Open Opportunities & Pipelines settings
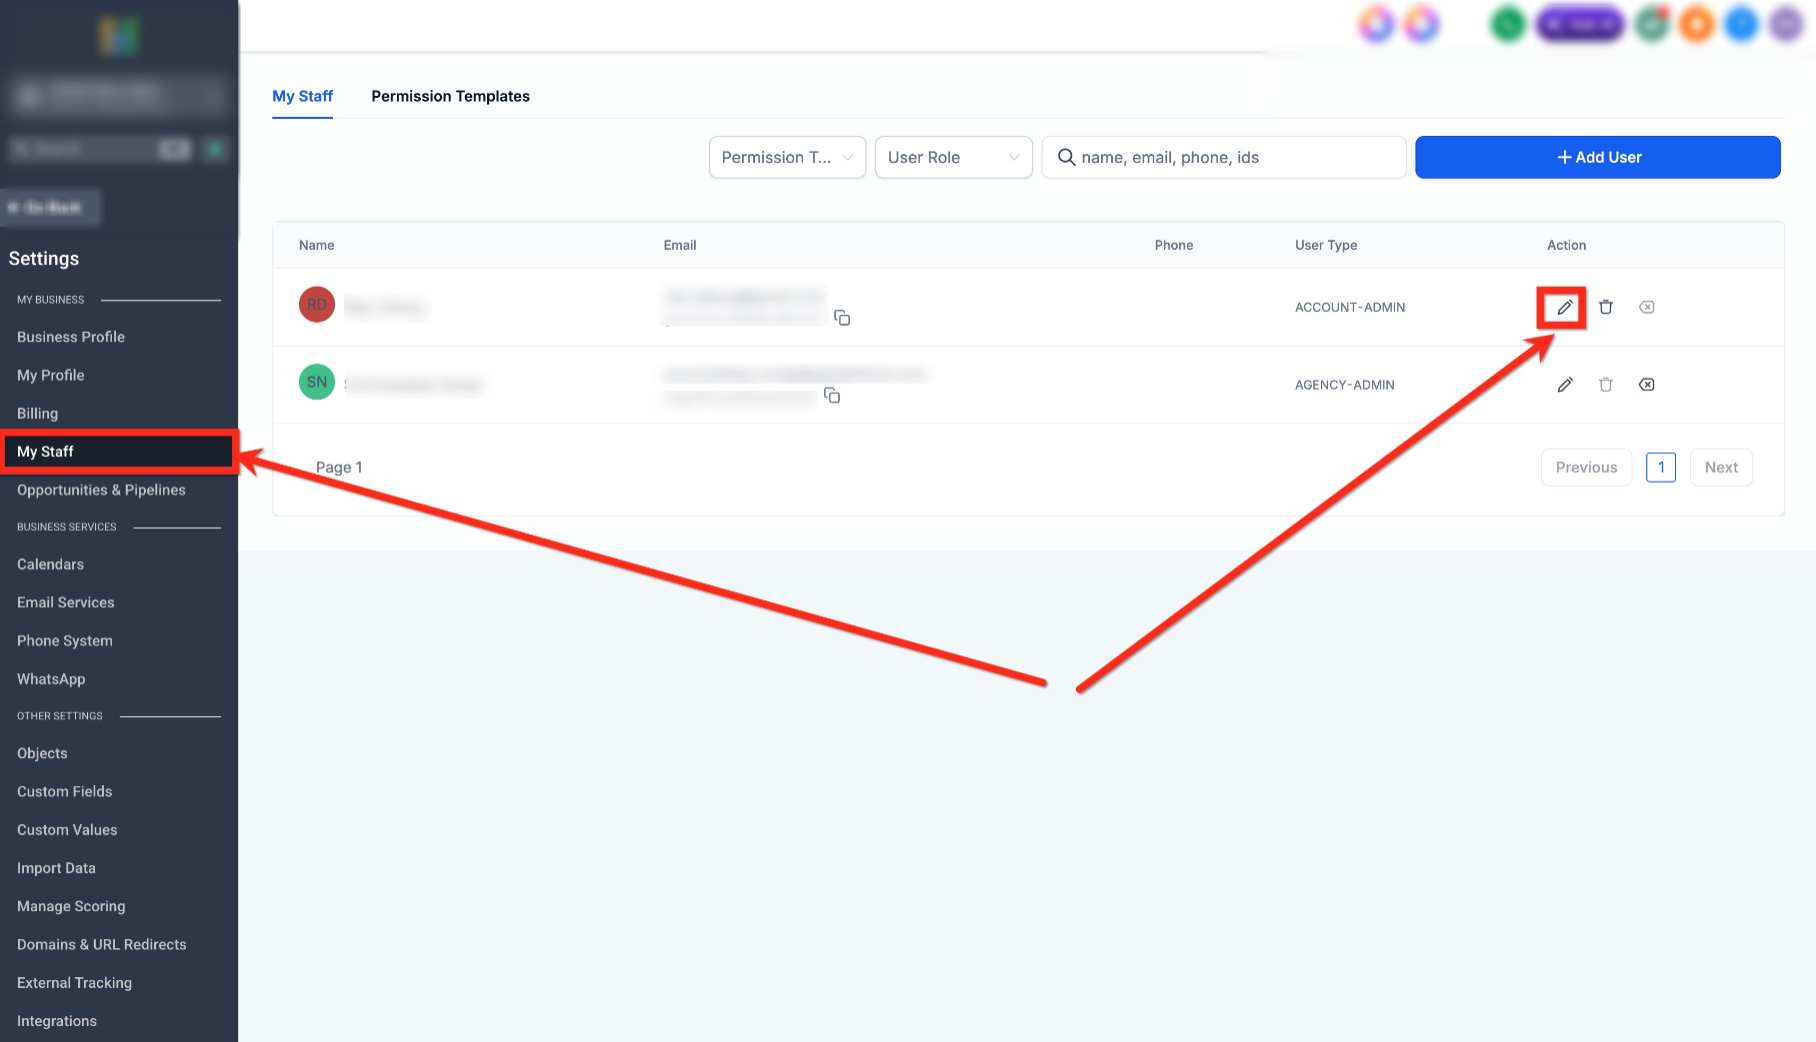This screenshot has width=1816, height=1042. [x=101, y=490]
